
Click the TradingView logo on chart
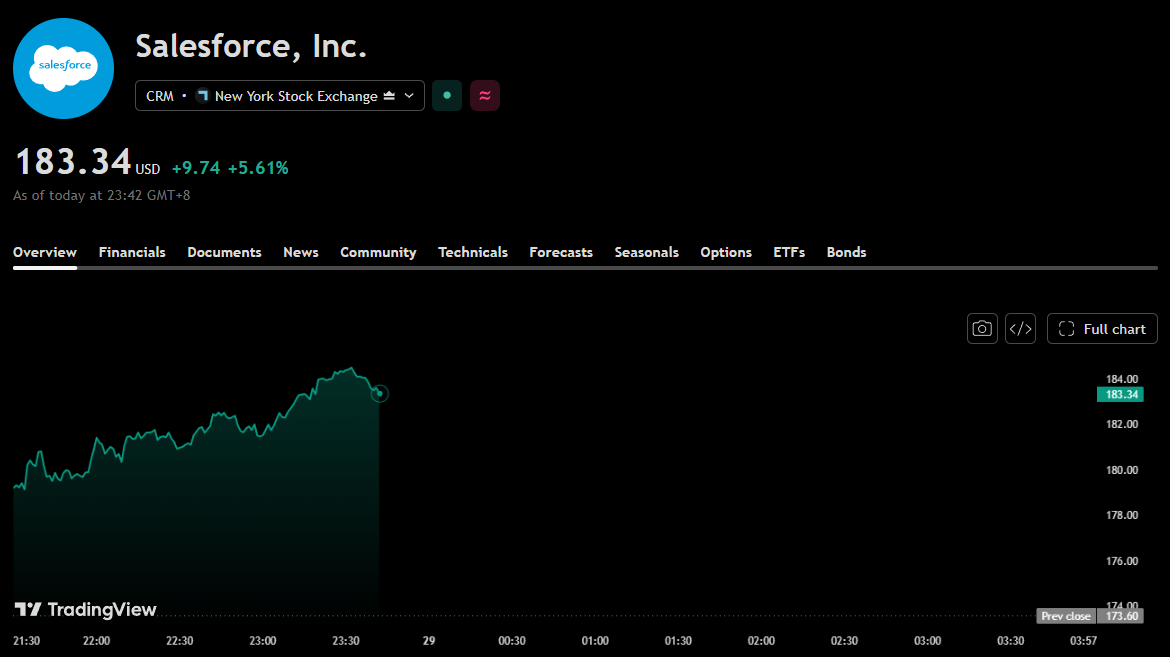(x=85, y=610)
